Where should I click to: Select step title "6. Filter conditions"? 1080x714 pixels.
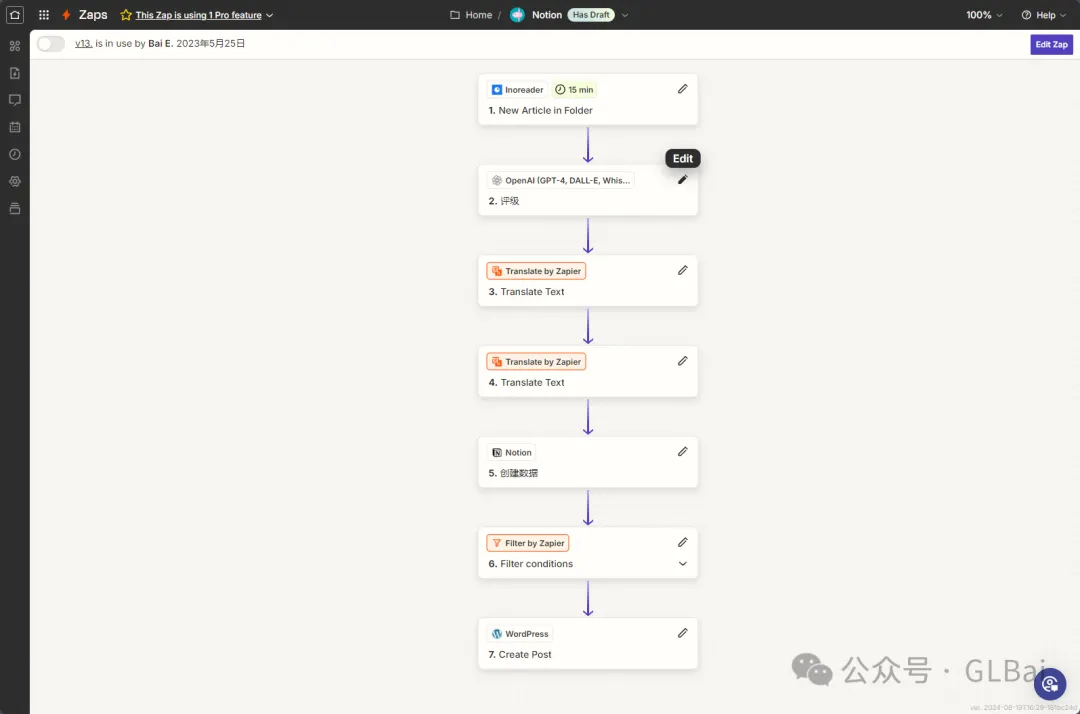(530, 564)
